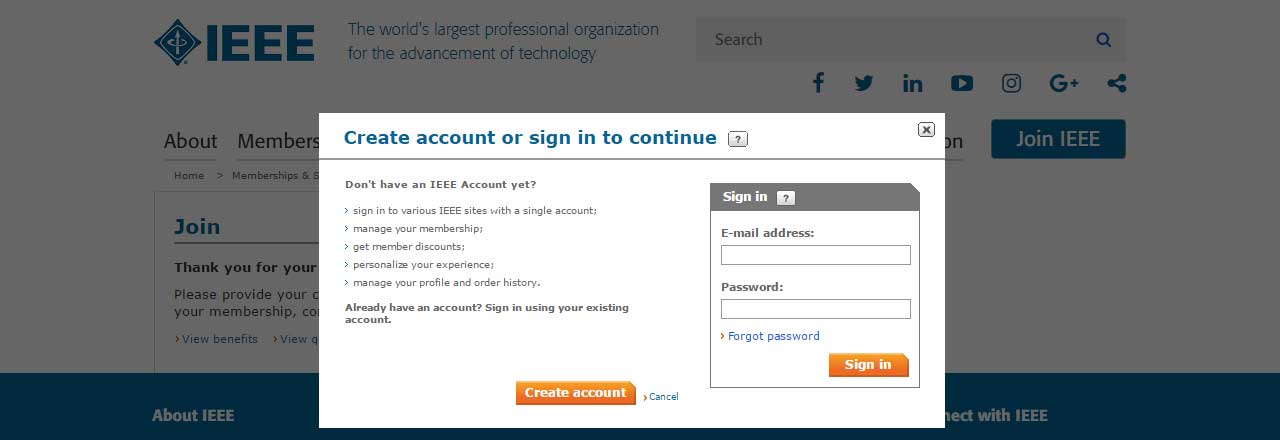Click the help icon beside dialog title
The height and width of the screenshot is (440, 1280).
click(x=738, y=139)
